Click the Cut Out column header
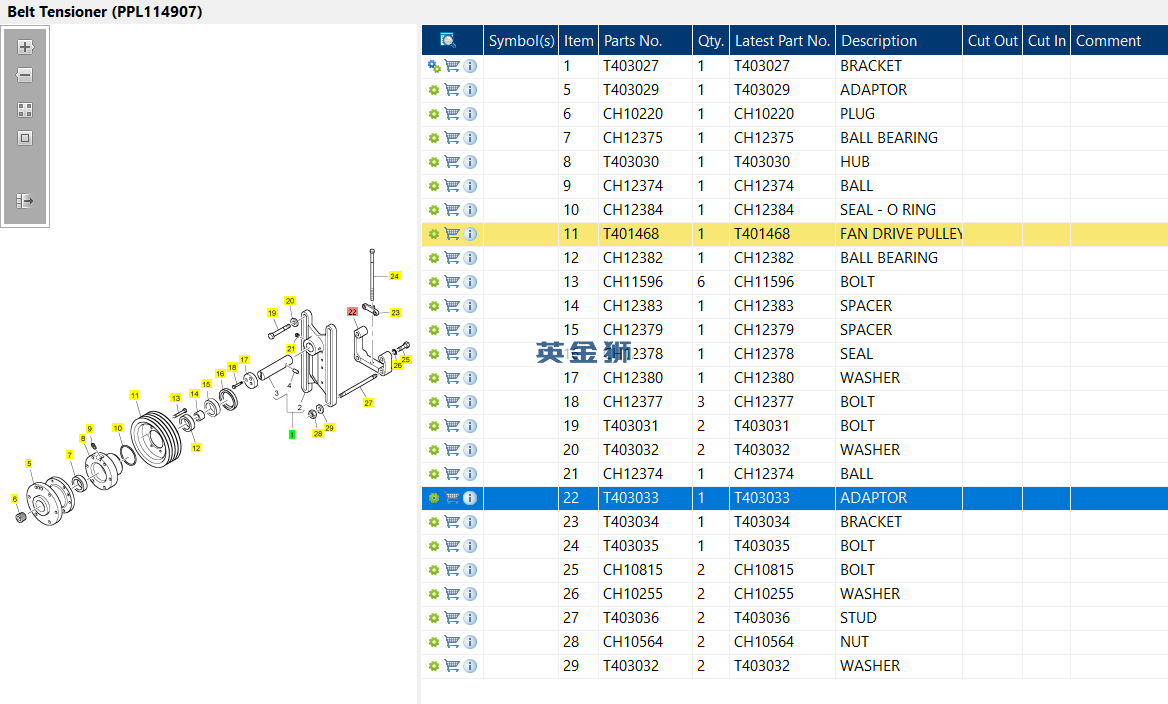Screen dimensions: 1168x704 coord(992,40)
